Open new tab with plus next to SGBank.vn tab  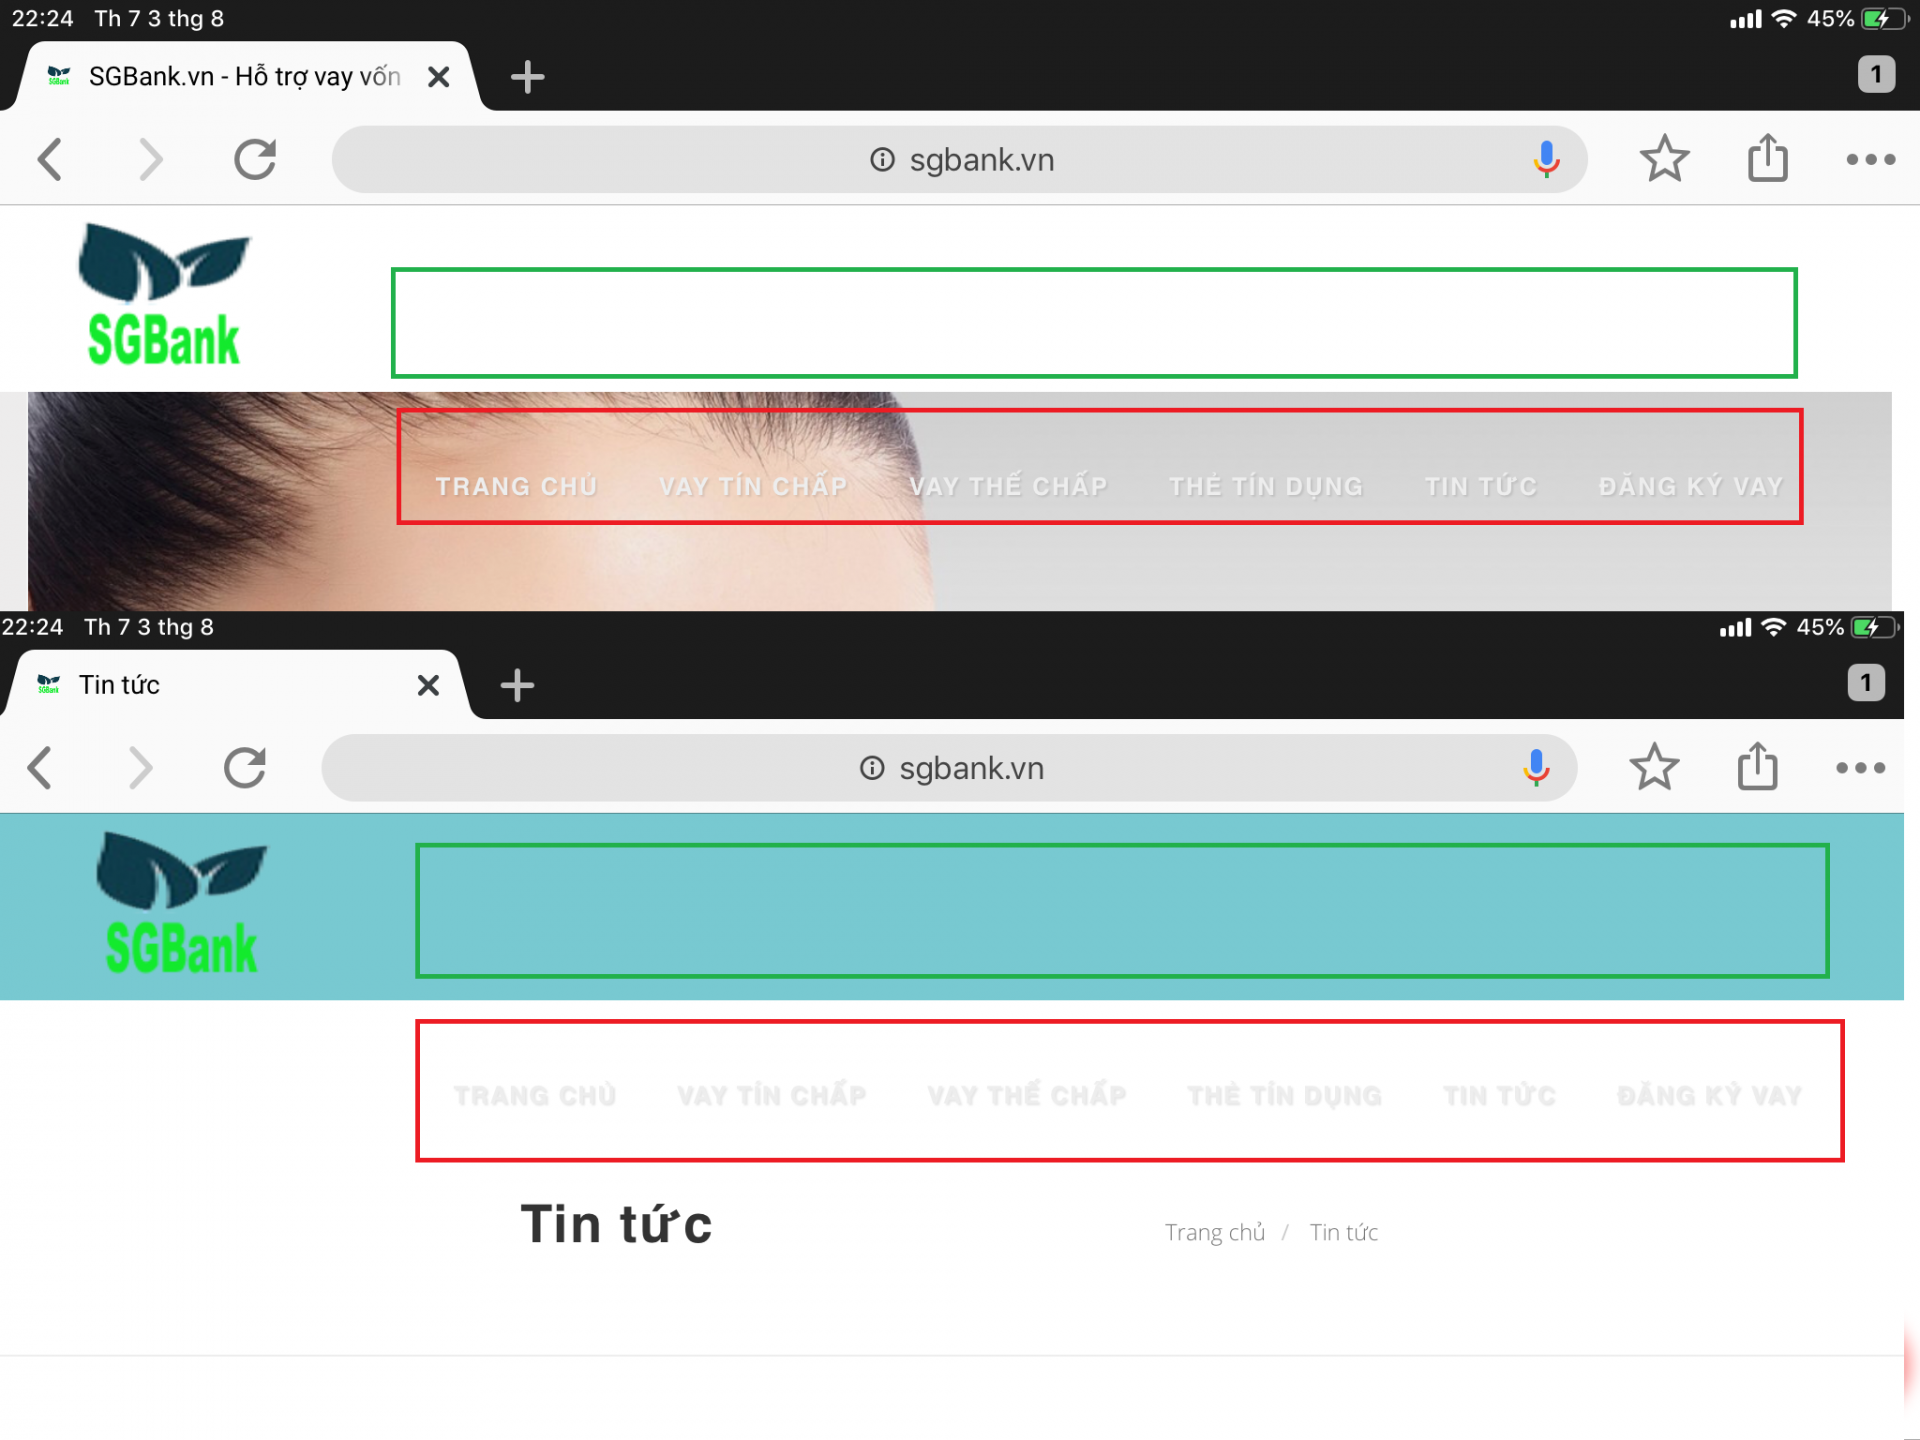pos(527,77)
